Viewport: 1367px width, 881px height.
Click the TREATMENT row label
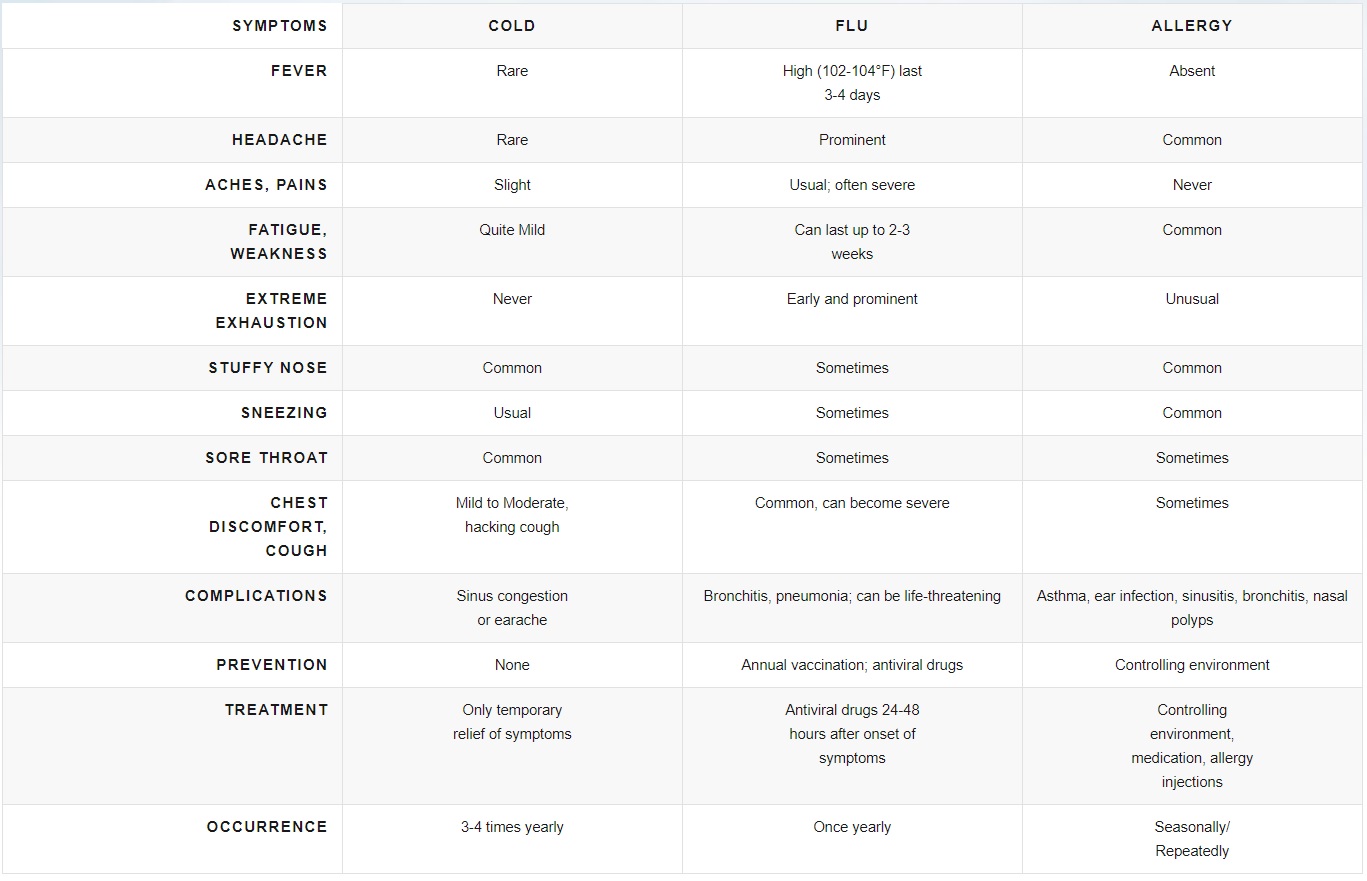point(276,710)
